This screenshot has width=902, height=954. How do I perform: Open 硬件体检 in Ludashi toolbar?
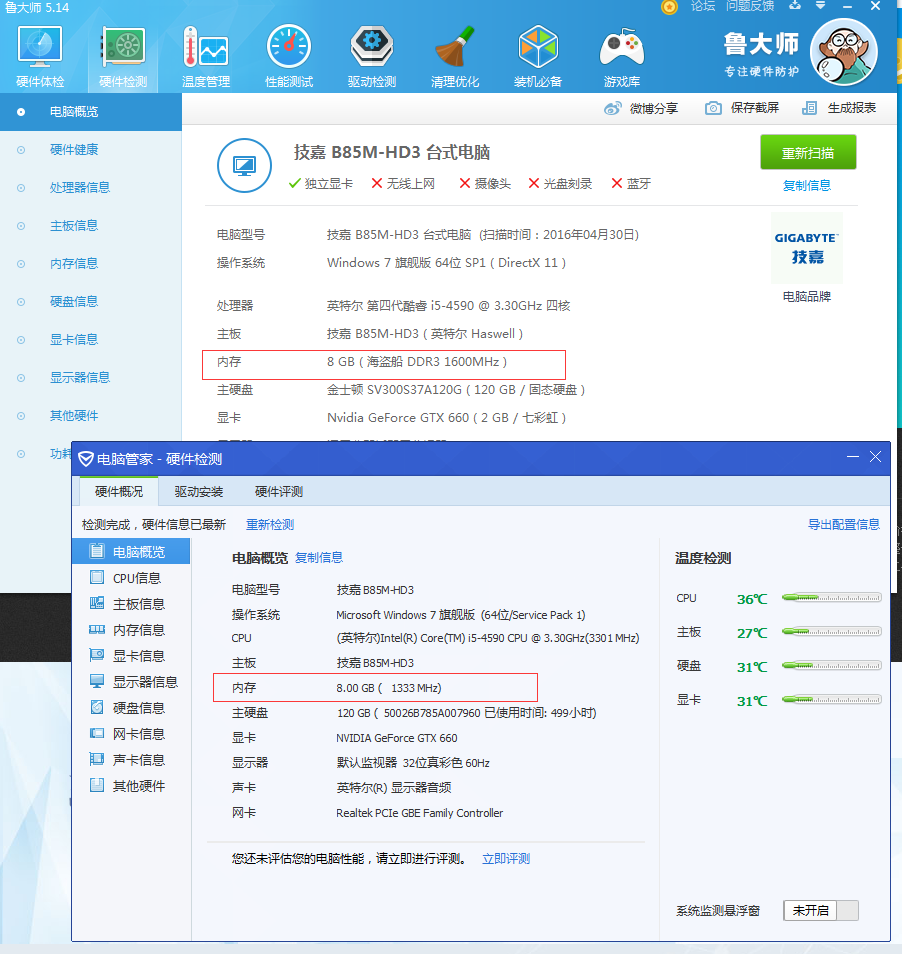[x=40, y=57]
